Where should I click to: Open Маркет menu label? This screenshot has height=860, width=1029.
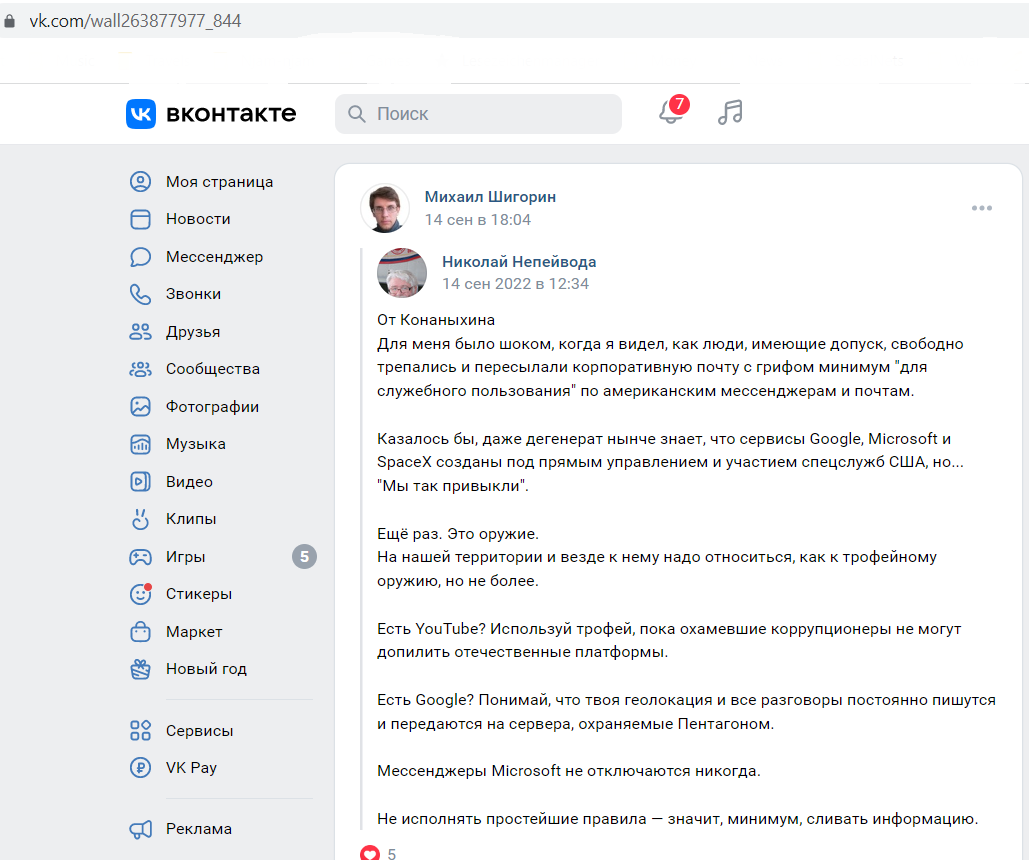194,632
